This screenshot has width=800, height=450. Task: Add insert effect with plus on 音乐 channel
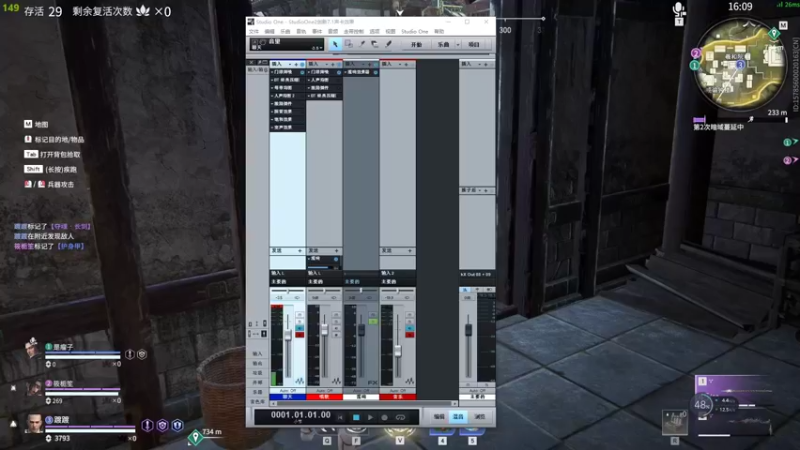[x=406, y=64]
